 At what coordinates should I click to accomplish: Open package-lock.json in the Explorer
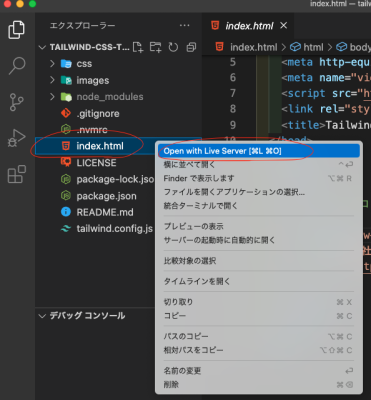pos(95,179)
